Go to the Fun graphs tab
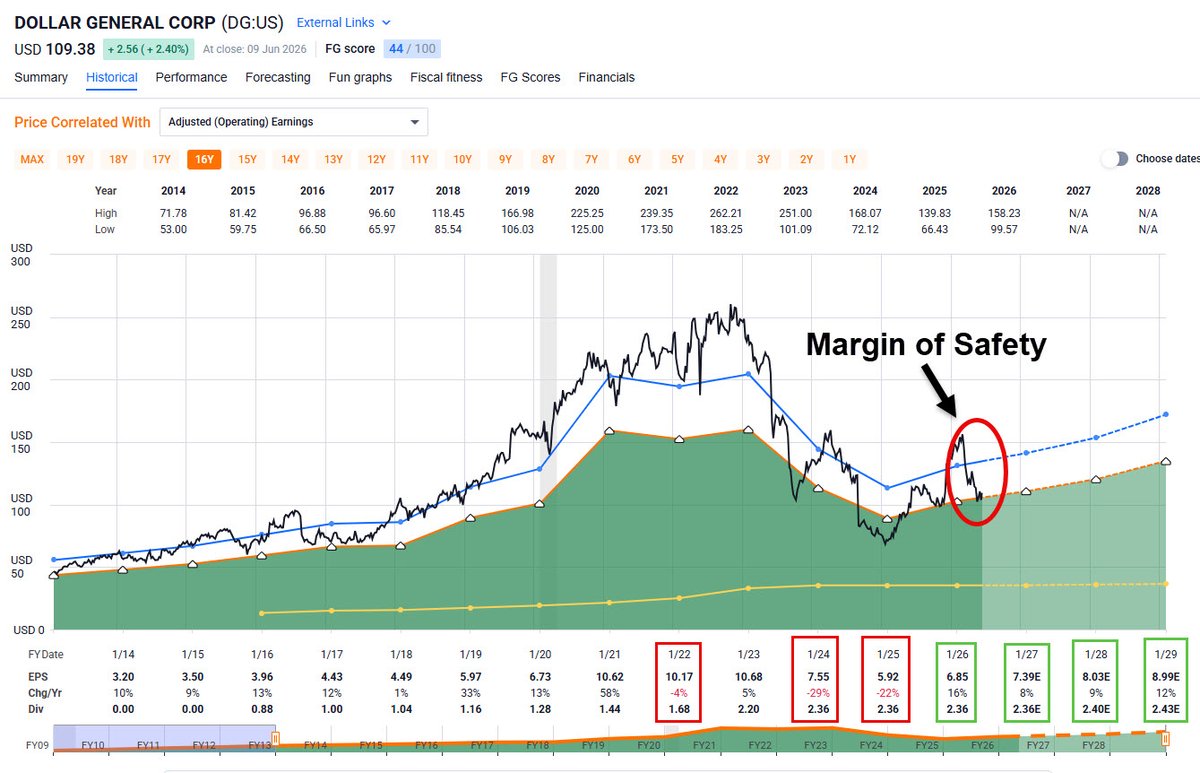Viewport: 1200px width, 773px height. [x=360, y=77]
